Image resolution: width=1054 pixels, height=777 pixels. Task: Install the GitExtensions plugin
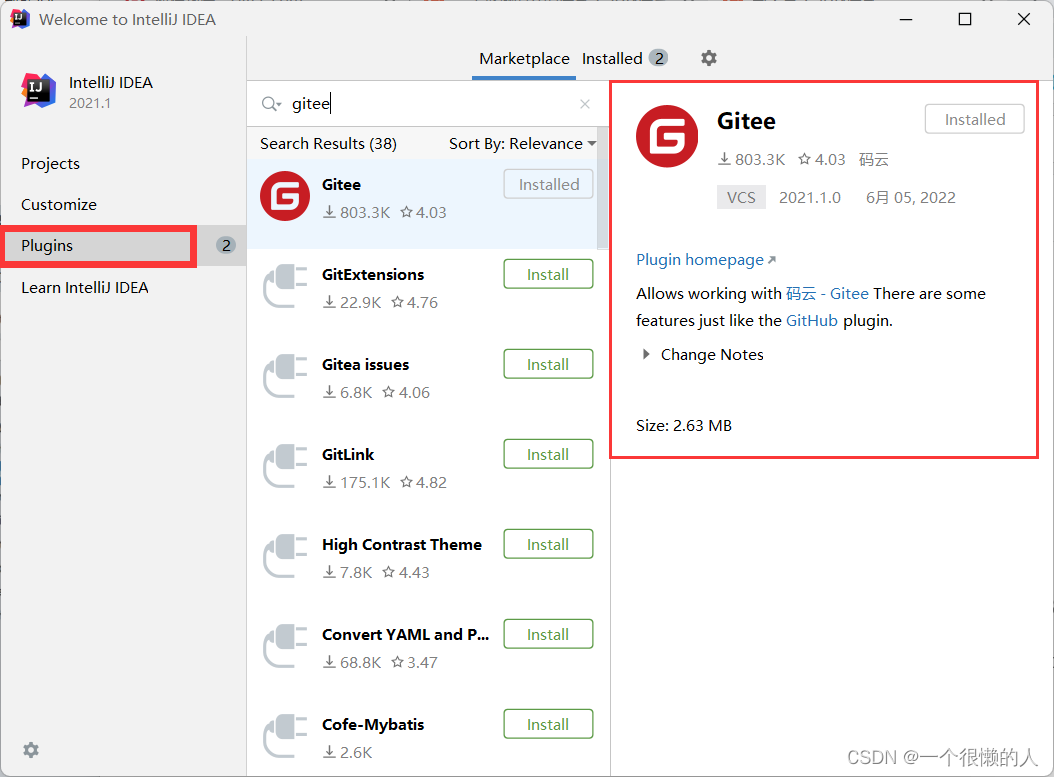pyautogui.click(x=548, y=274)
